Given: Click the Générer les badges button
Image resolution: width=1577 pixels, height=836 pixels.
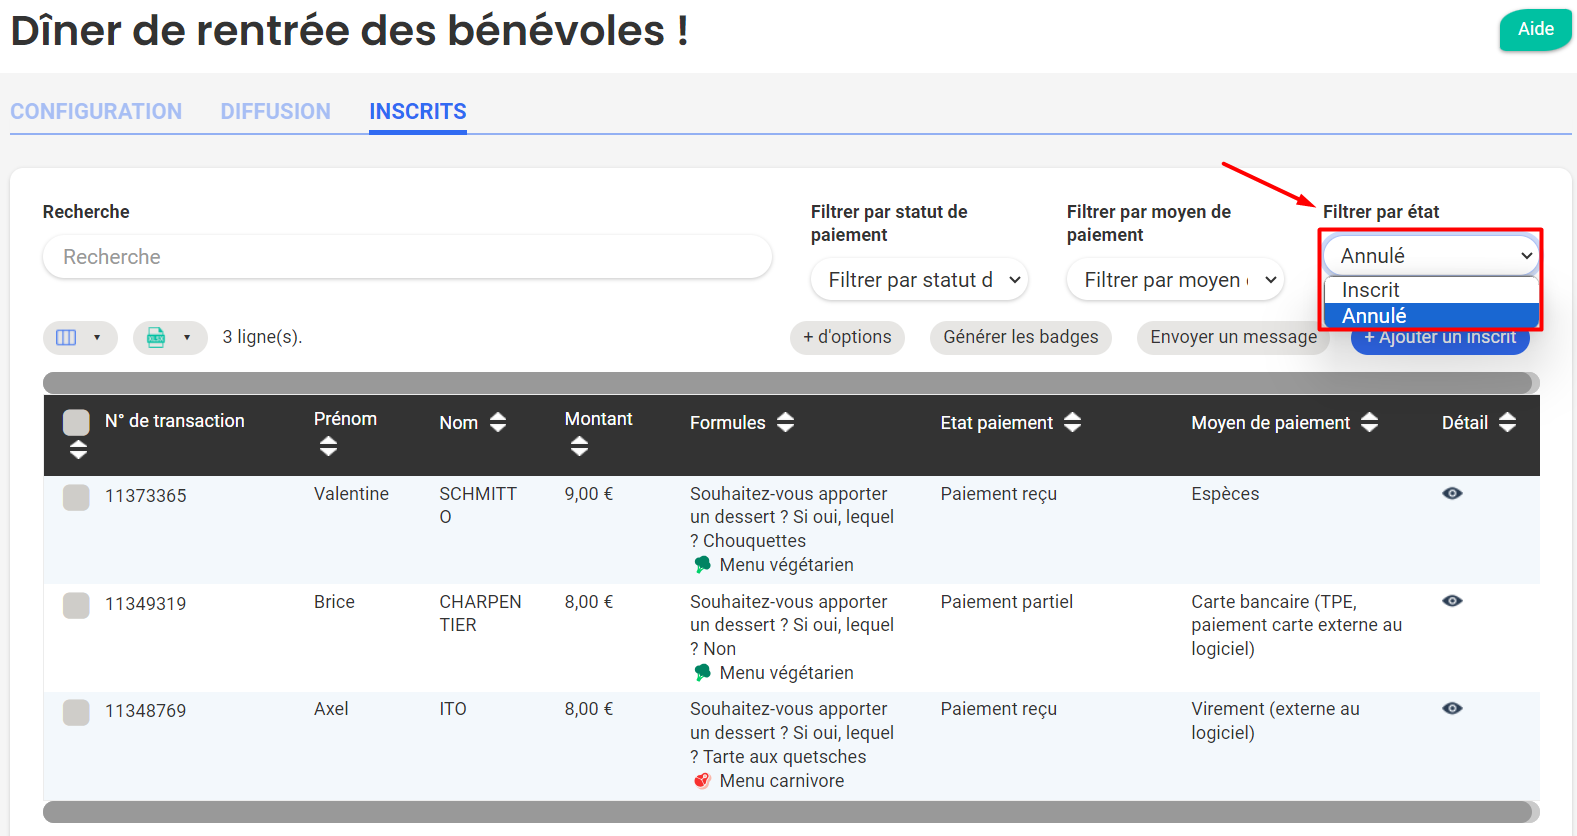Looking at the screenshot, I should [x=1020, y=337].
